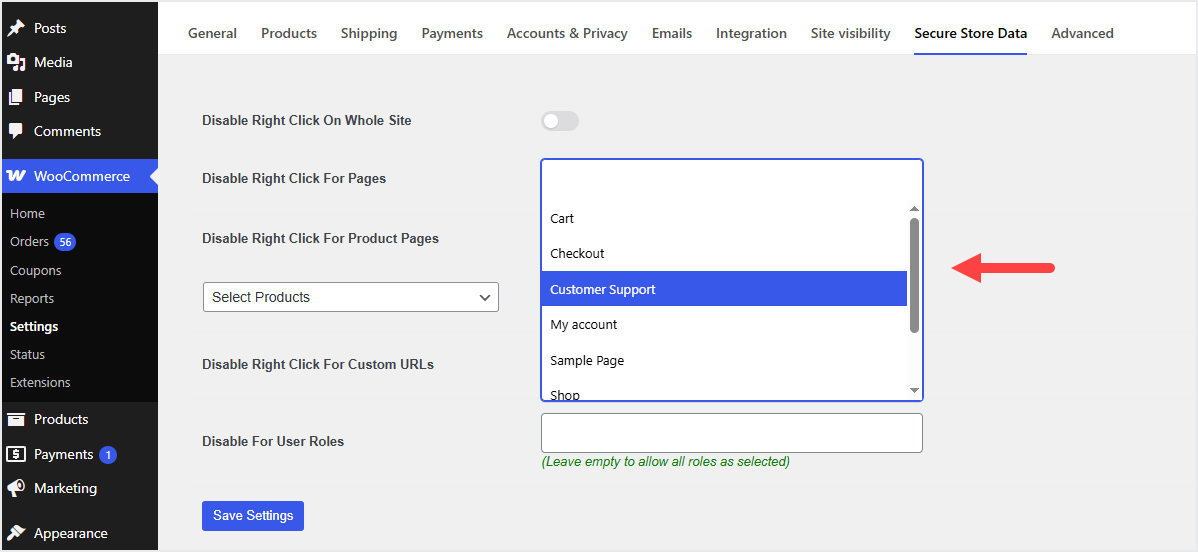Screen dimensions: 1198x552
Task: Click the Disable For User Roles field
Action: click(x=731, y=433)
